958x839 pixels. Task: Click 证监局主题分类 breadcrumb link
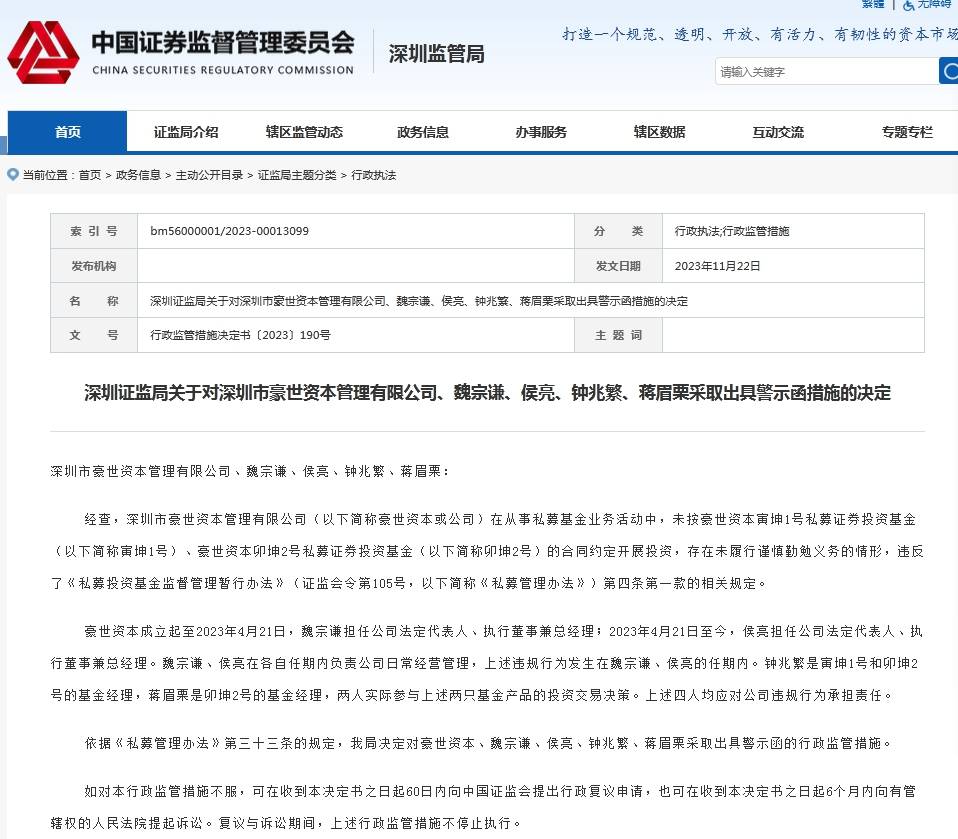coord(297,175)
